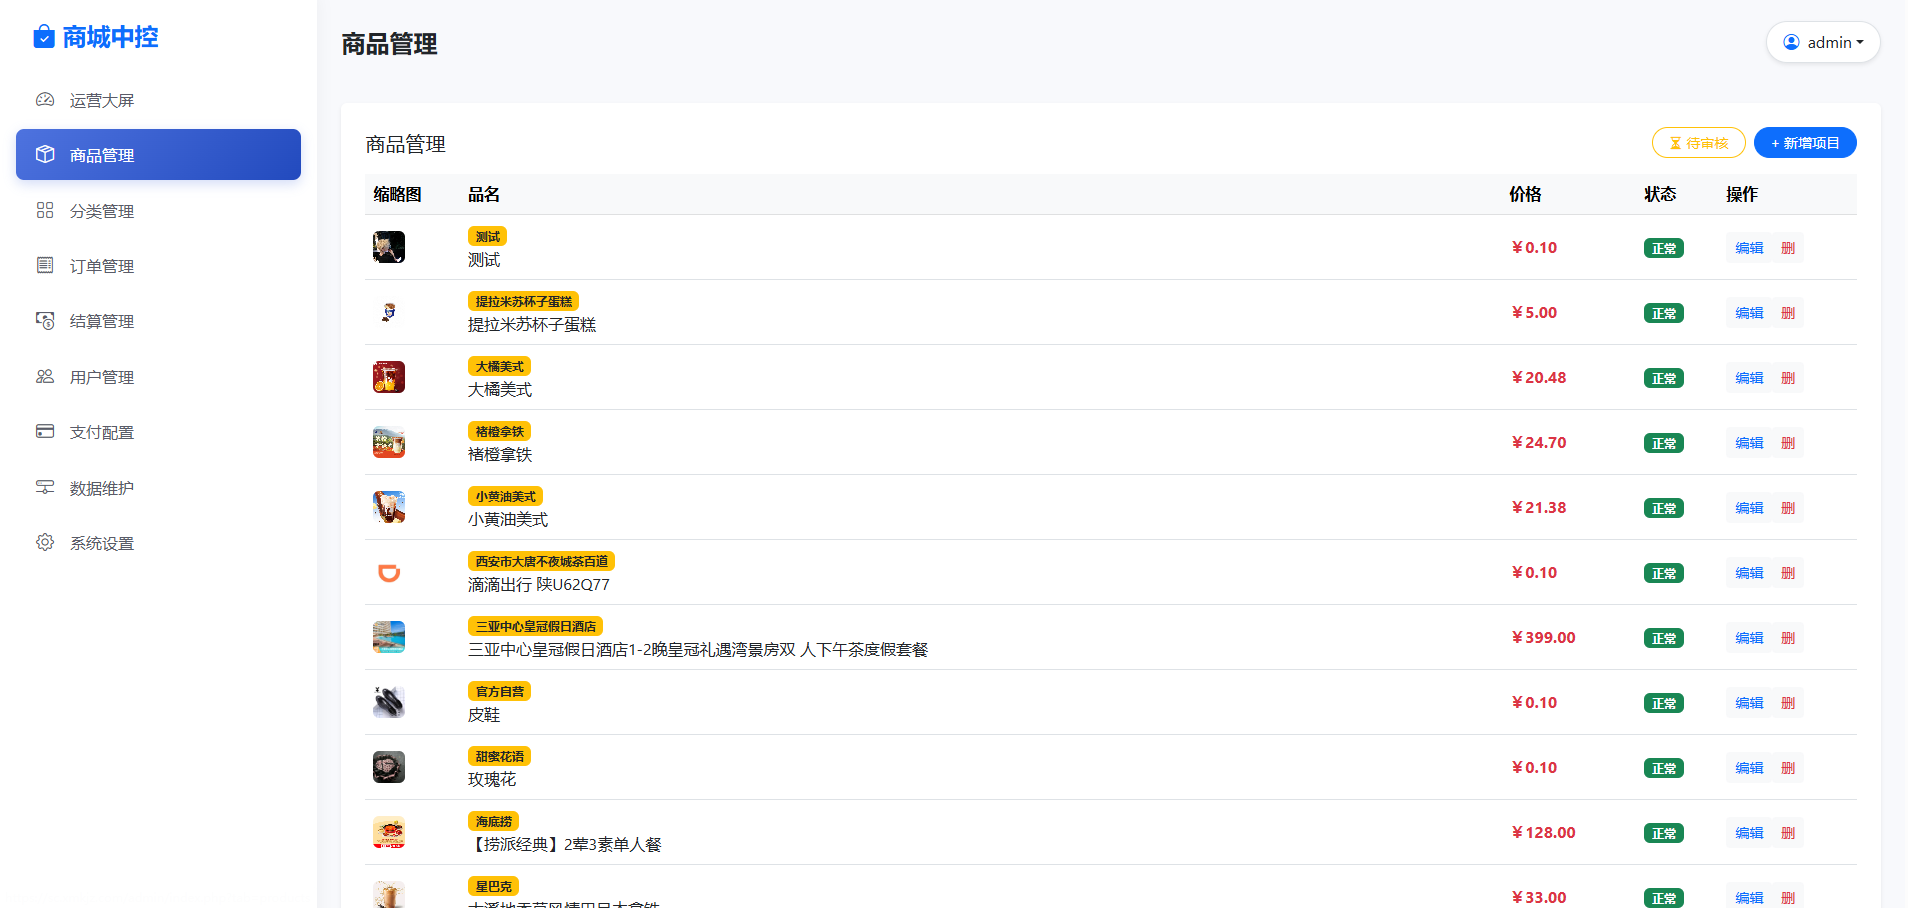This screenshot has height=908, width=1908.
Task: Edit the 玫瑰花 product entry
Action: tap(1749, 768)
